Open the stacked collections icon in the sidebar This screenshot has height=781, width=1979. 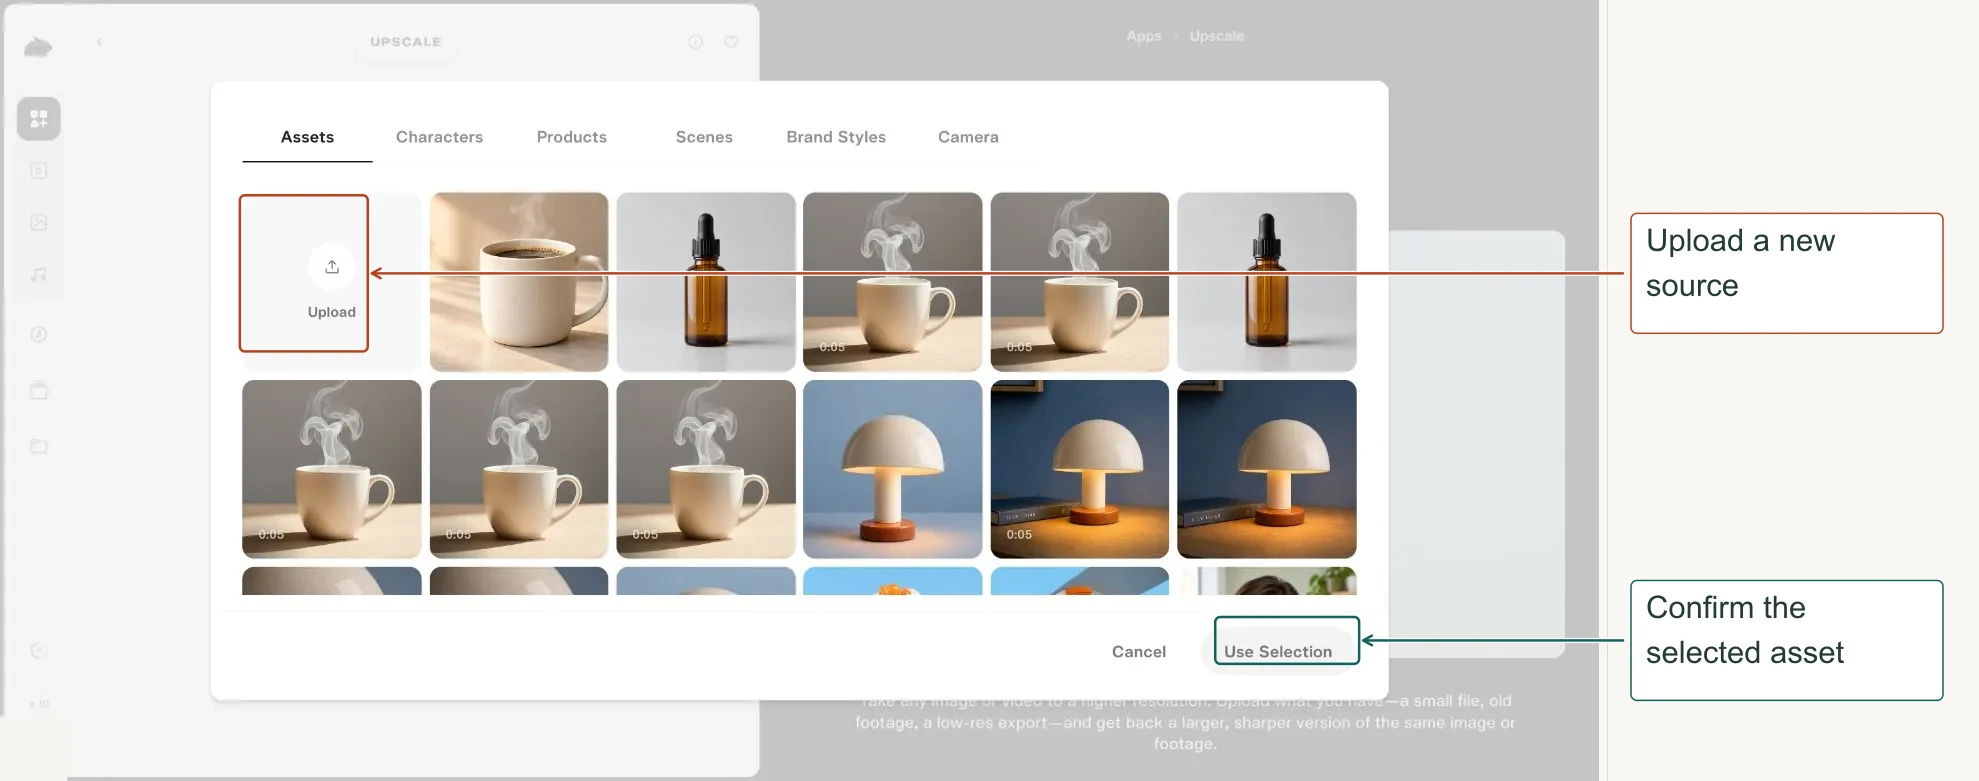click(39, 390)
